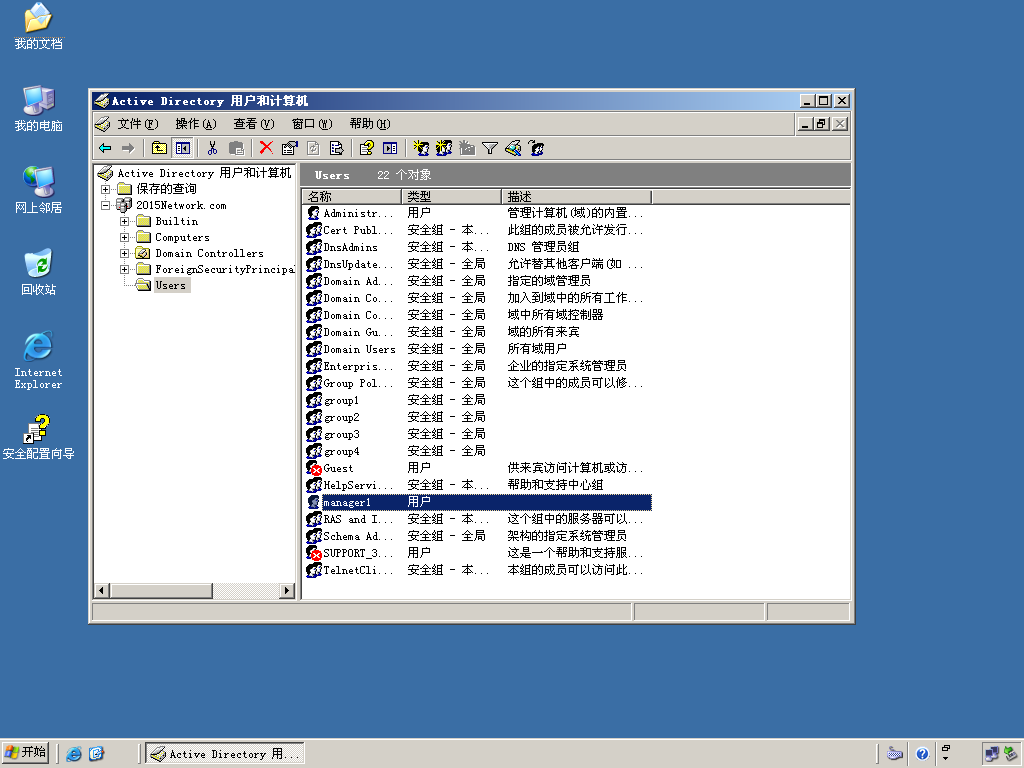The width and height of the screenshot is (1024, 768).
Task: Click the help icon in system tray
Action: [x=922, y=754]
